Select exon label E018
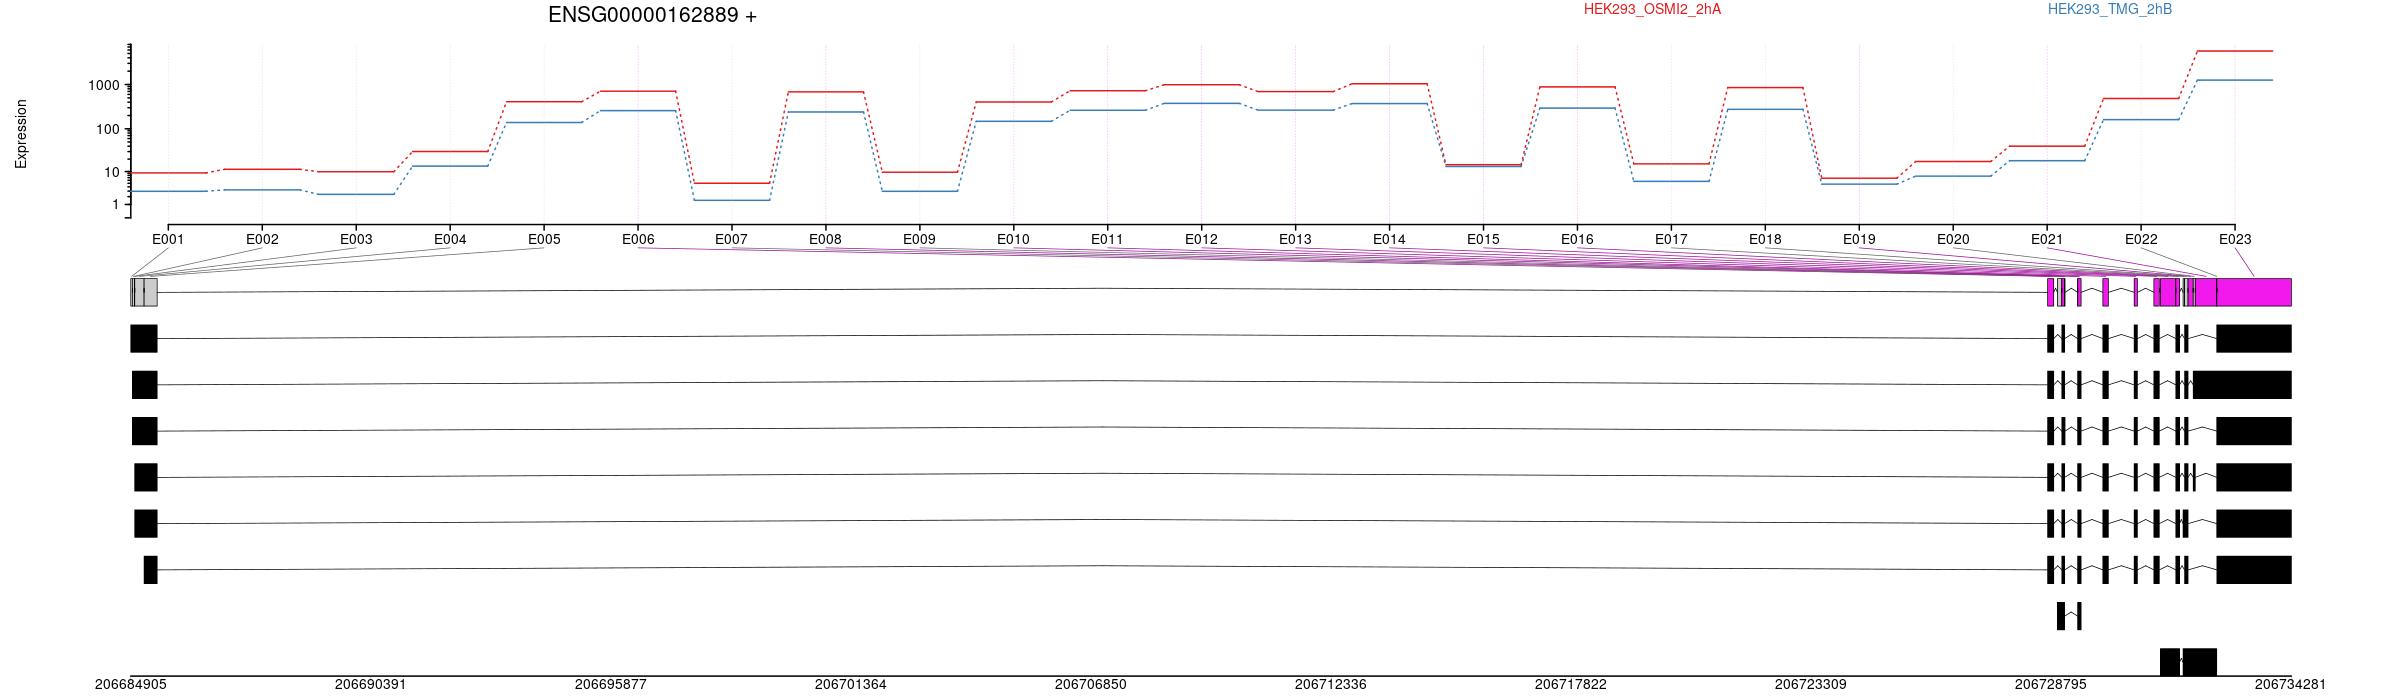 tap(1765, 240)
